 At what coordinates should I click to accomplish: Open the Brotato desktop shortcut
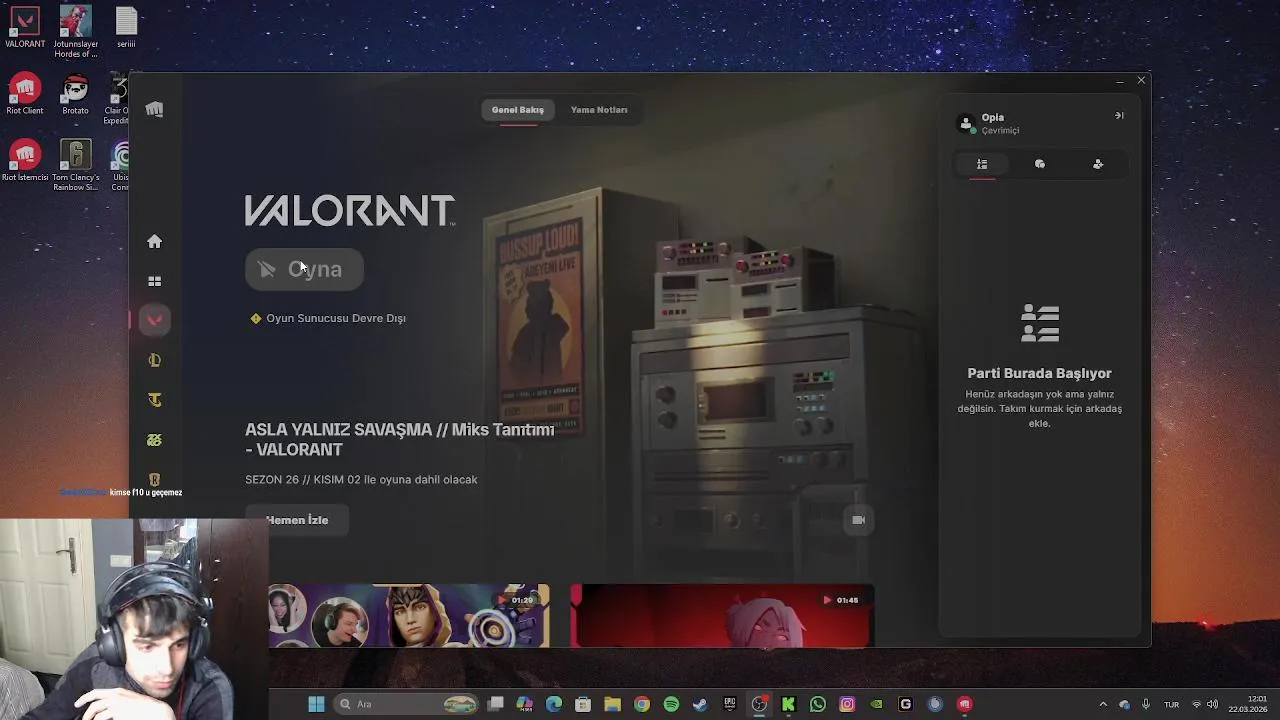pos(76,94)
